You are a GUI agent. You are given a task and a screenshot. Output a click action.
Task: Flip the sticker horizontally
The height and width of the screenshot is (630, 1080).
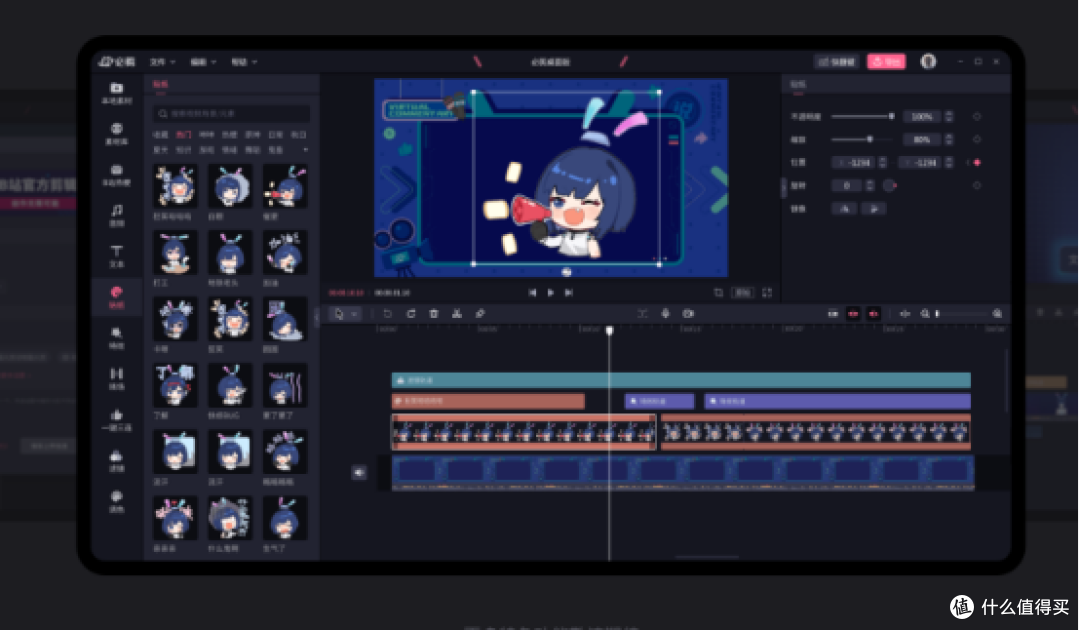[x=845, y=209]
